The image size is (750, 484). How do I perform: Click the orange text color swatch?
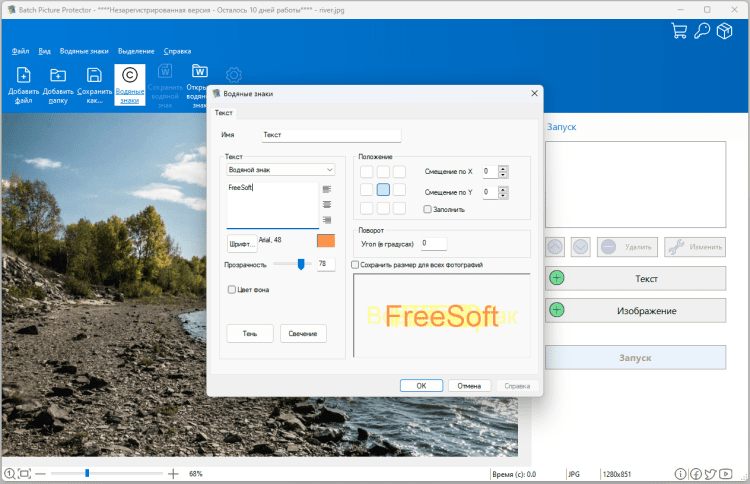pyautogui.click(x=326, y=241)
